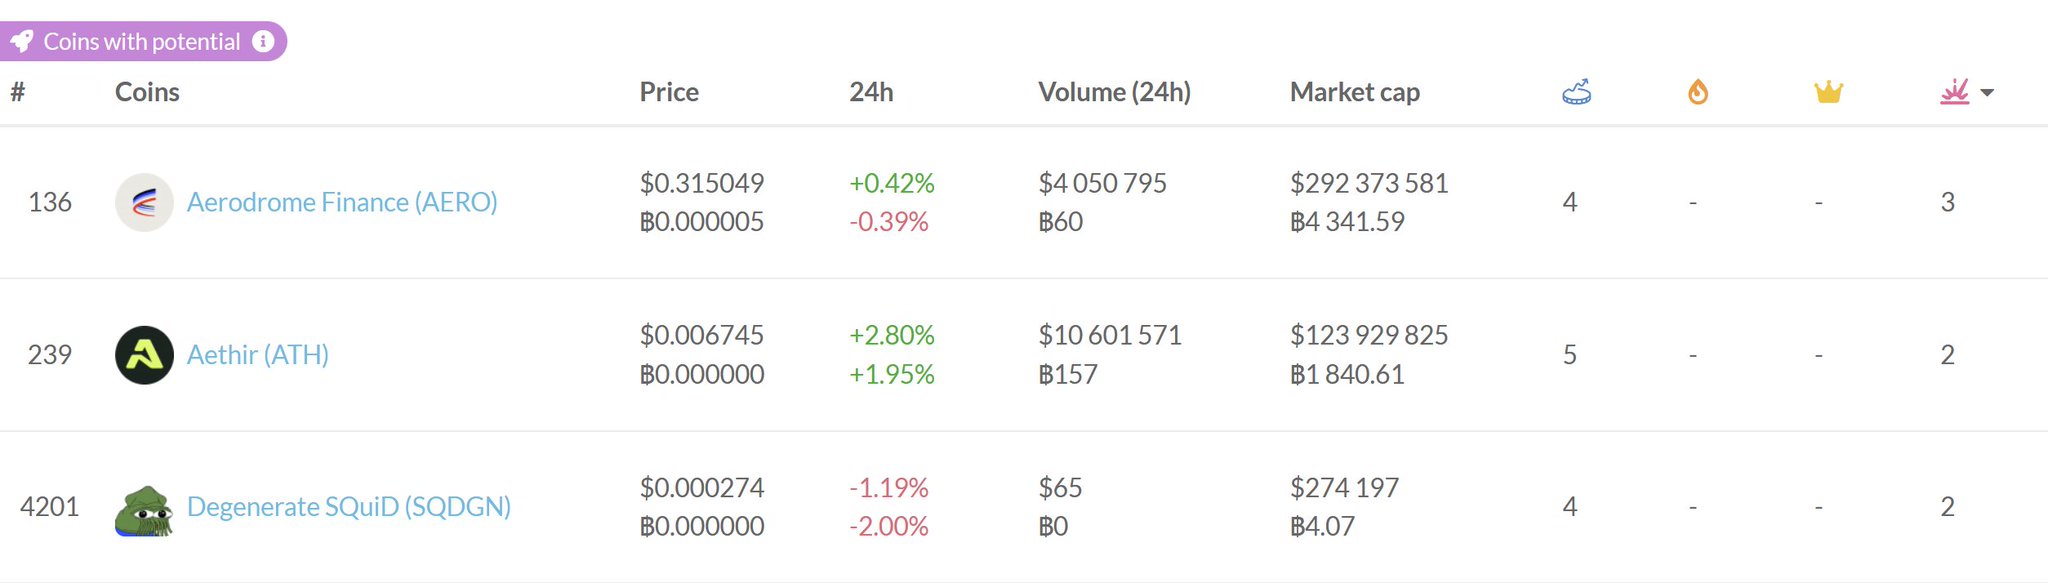Sort table by Price column header
The height and width of the screenshot is (583, 2048).
tap(669, 92)
